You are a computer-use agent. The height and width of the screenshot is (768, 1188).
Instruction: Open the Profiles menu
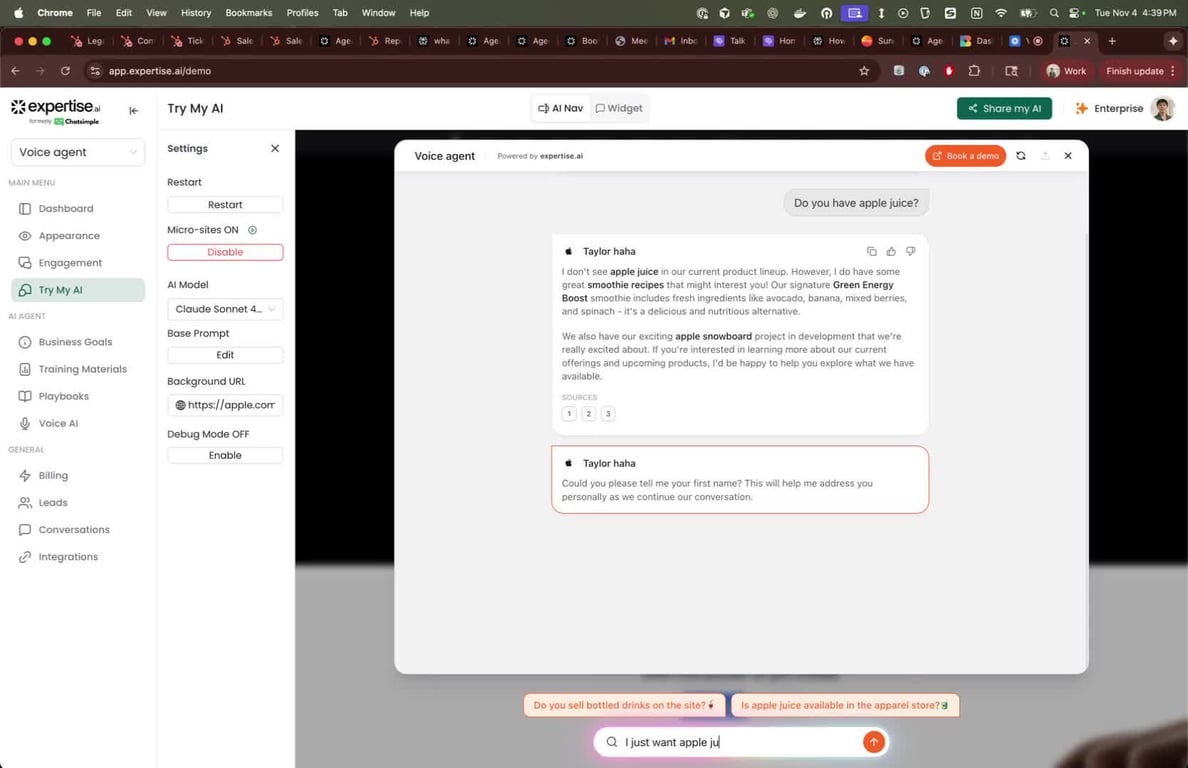pyautogui.click(x=302, y=13)
